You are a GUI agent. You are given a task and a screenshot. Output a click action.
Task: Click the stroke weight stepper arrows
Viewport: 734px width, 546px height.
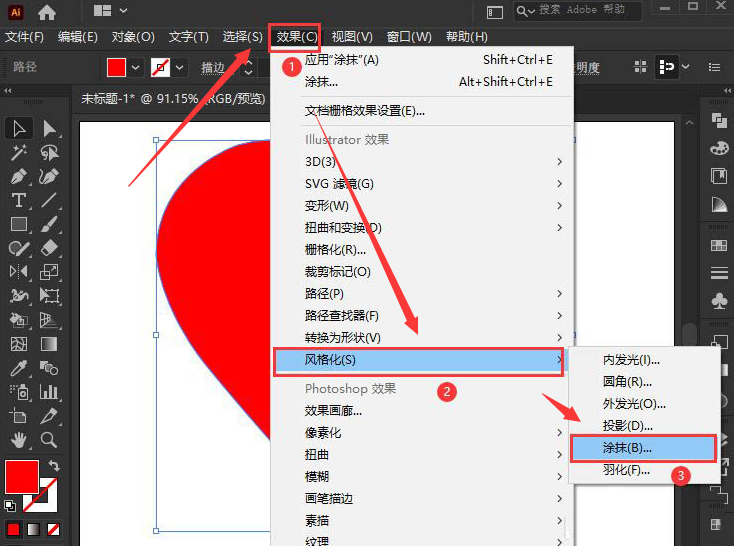tap(249, 68)
